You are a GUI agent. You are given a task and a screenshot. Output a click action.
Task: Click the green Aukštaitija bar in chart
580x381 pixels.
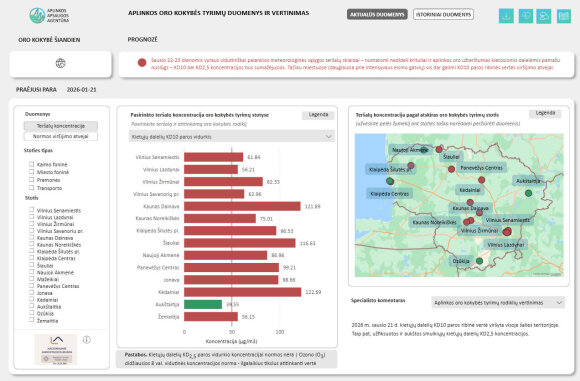coord(203,304)
